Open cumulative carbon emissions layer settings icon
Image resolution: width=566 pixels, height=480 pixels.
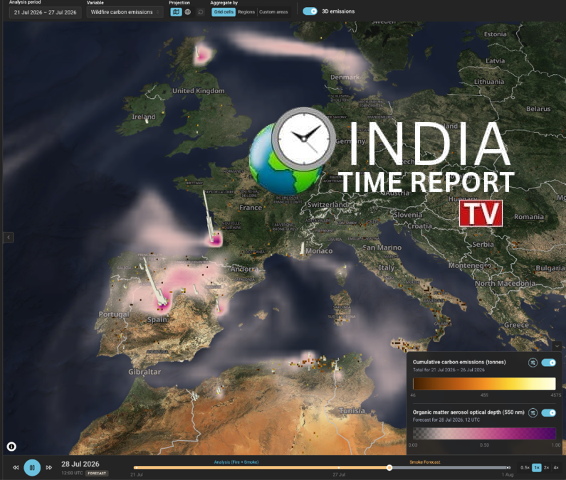[532, 363]
